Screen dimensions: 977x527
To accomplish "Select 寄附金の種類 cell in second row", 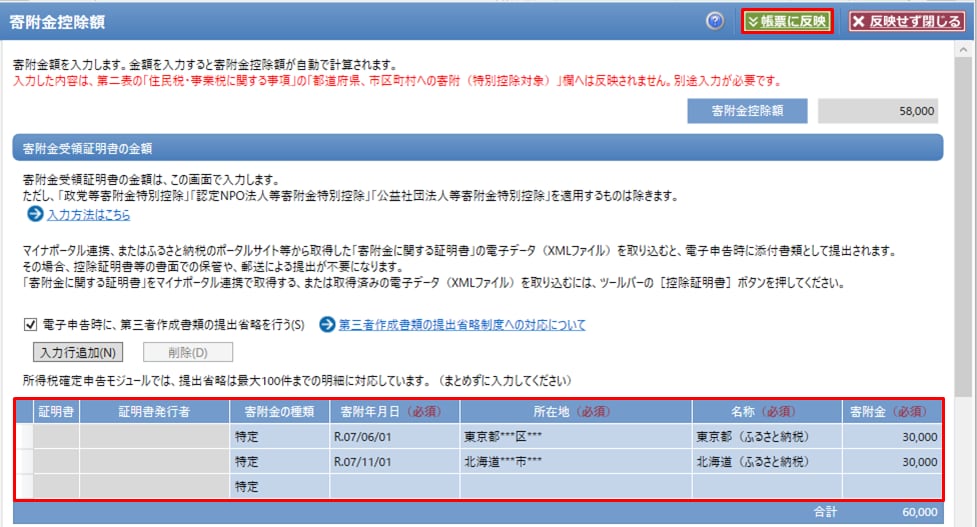I will 279,462.
